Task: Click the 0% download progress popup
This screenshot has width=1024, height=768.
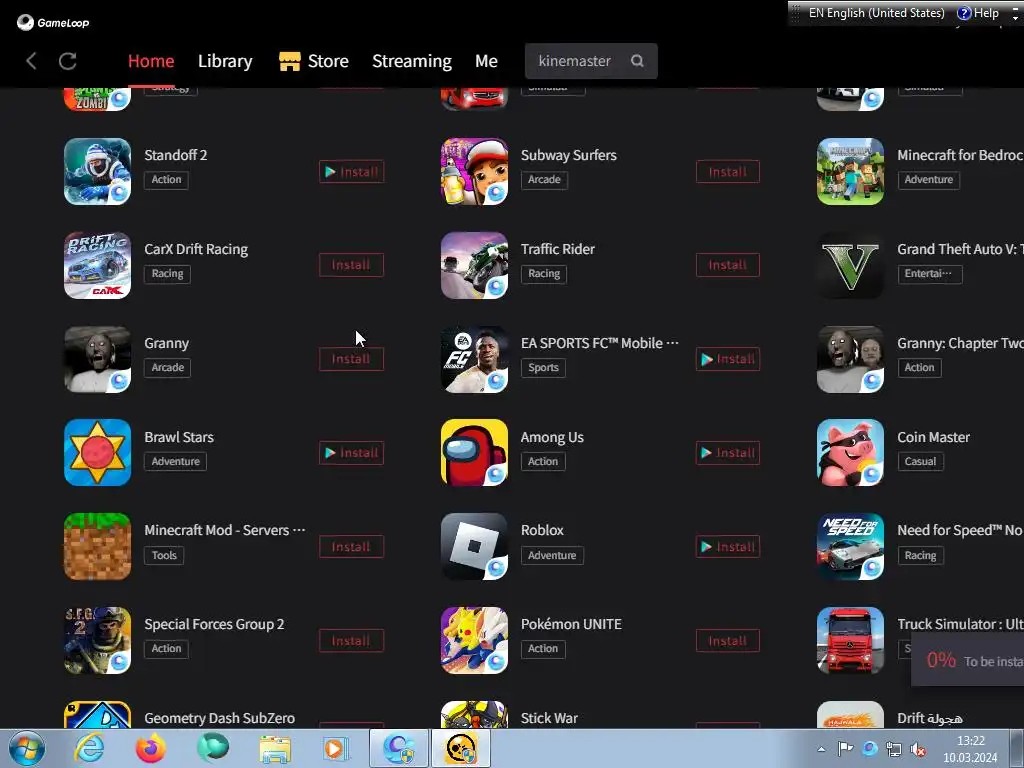Action: click(968, 660)
